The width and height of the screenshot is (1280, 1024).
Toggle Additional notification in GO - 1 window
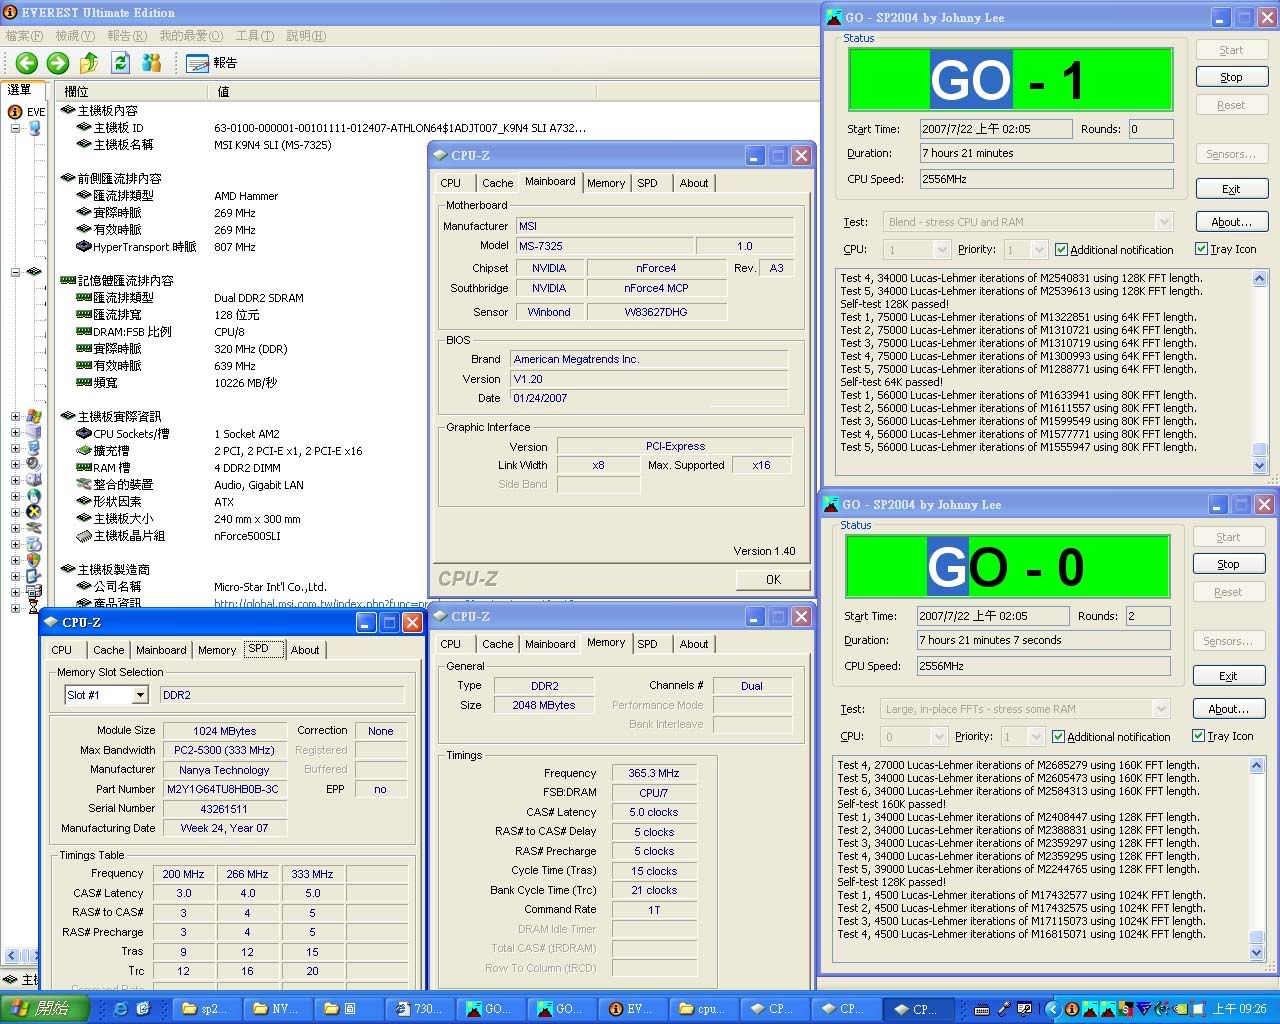[1062, 250]
